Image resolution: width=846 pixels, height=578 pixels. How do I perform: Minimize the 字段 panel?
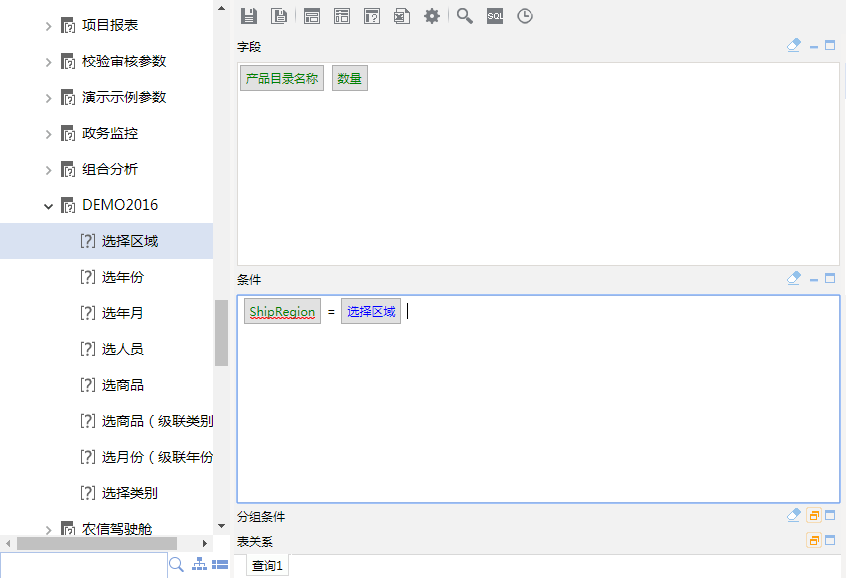pyautogui.click(x=814, y=47)
